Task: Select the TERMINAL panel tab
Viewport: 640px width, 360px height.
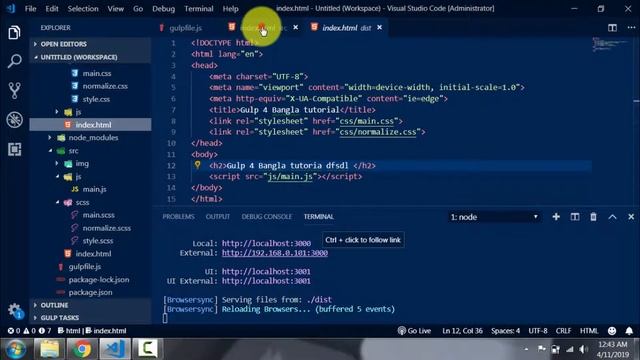Action: (318, 217)
